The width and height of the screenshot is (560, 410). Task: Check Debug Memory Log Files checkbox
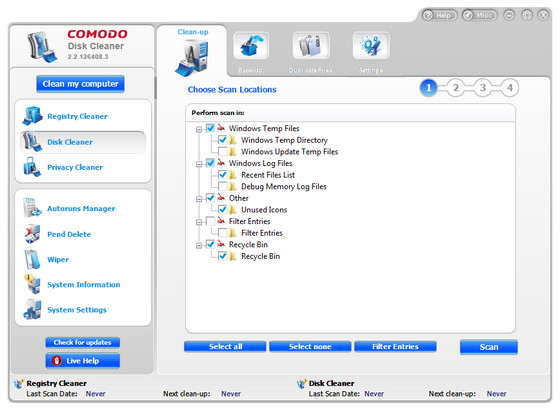[x=222, y=186]
